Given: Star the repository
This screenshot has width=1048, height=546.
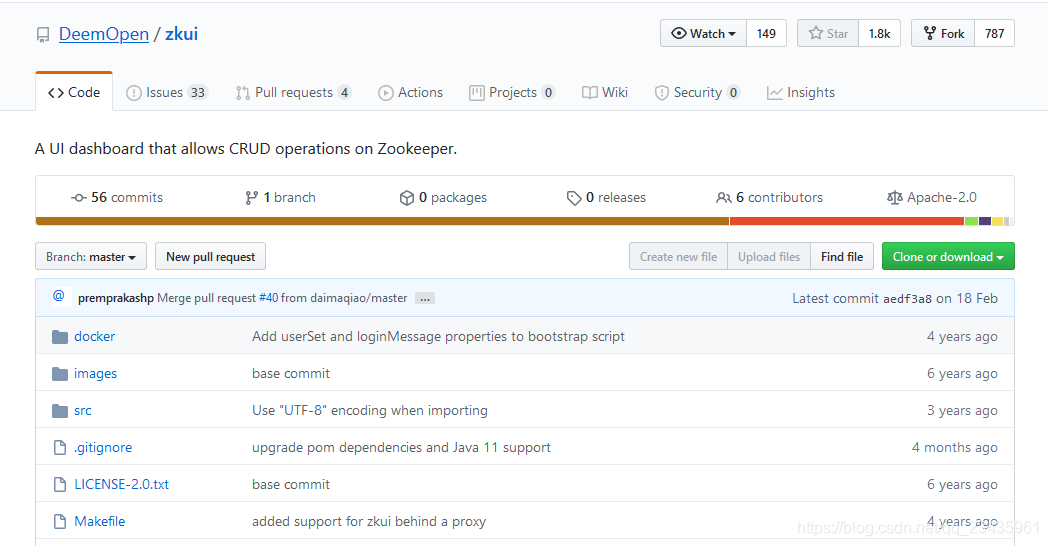Looking at the screenshot, I should click(828, 33).
